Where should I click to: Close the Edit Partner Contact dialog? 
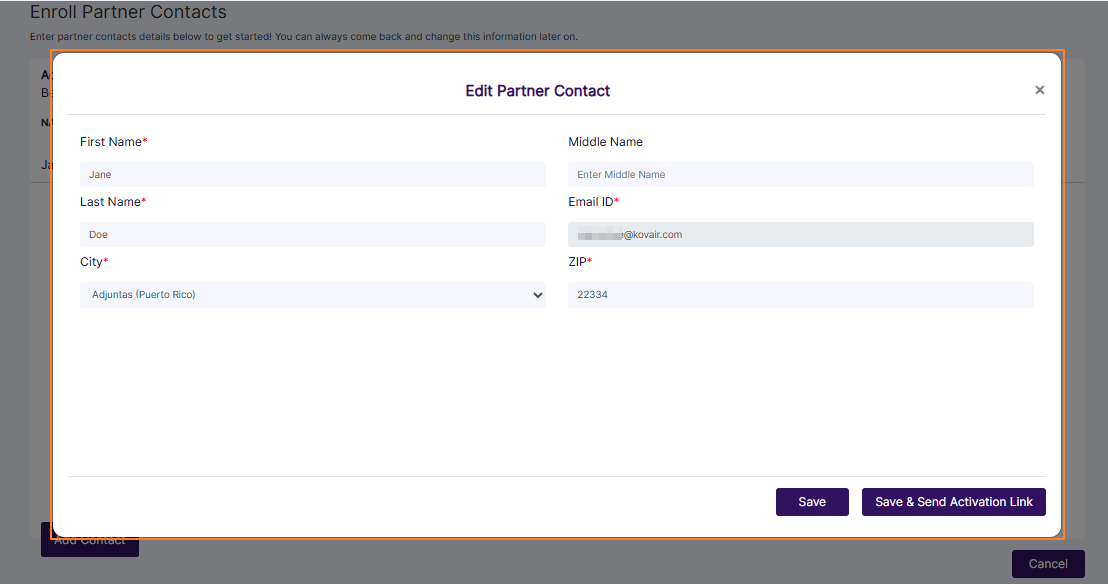(1039, 89)
